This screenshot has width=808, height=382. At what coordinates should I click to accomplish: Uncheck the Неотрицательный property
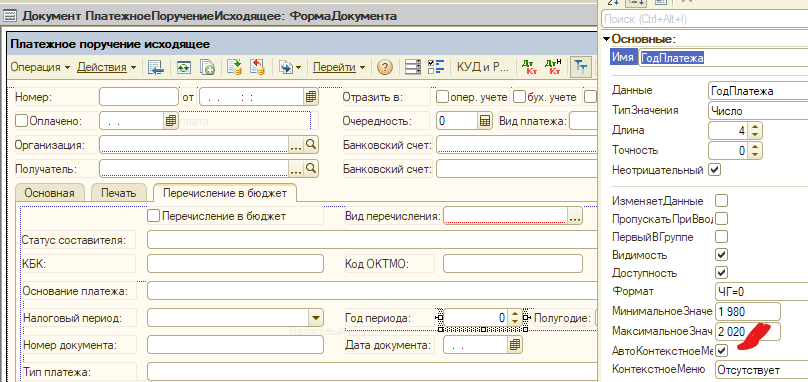coord(714,169)
